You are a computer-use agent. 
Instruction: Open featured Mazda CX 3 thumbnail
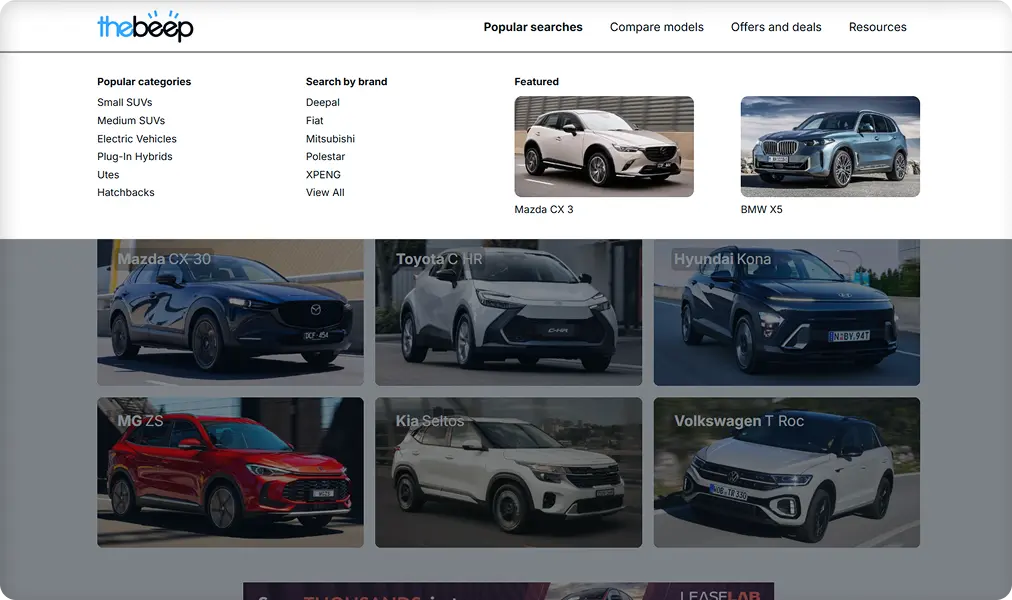coord(604,146)
